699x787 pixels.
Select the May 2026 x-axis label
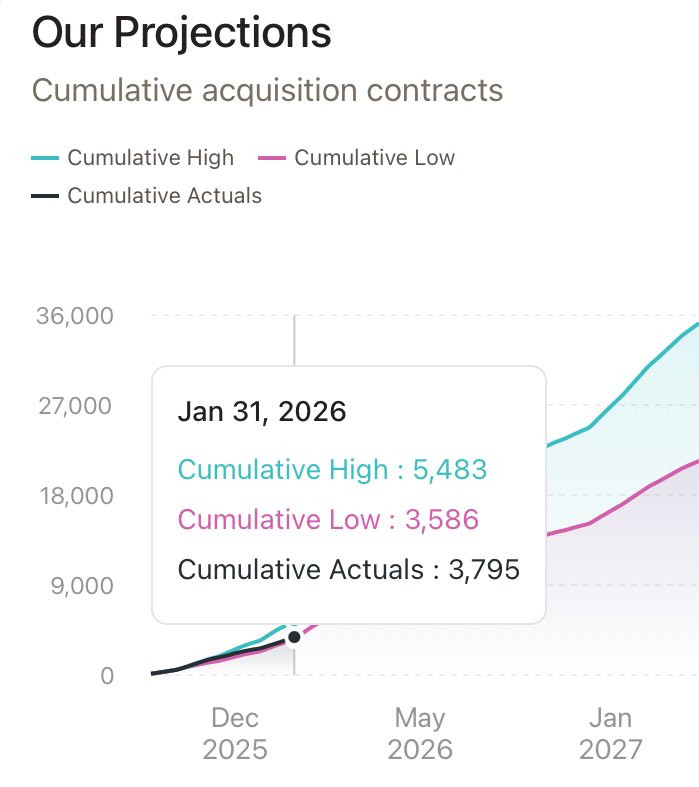coord(420,733)
